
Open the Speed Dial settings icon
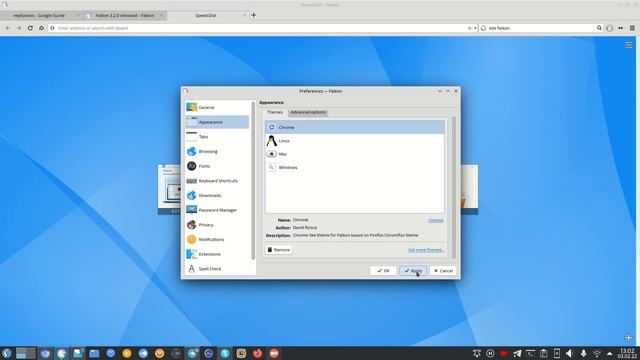click(629, 45)
